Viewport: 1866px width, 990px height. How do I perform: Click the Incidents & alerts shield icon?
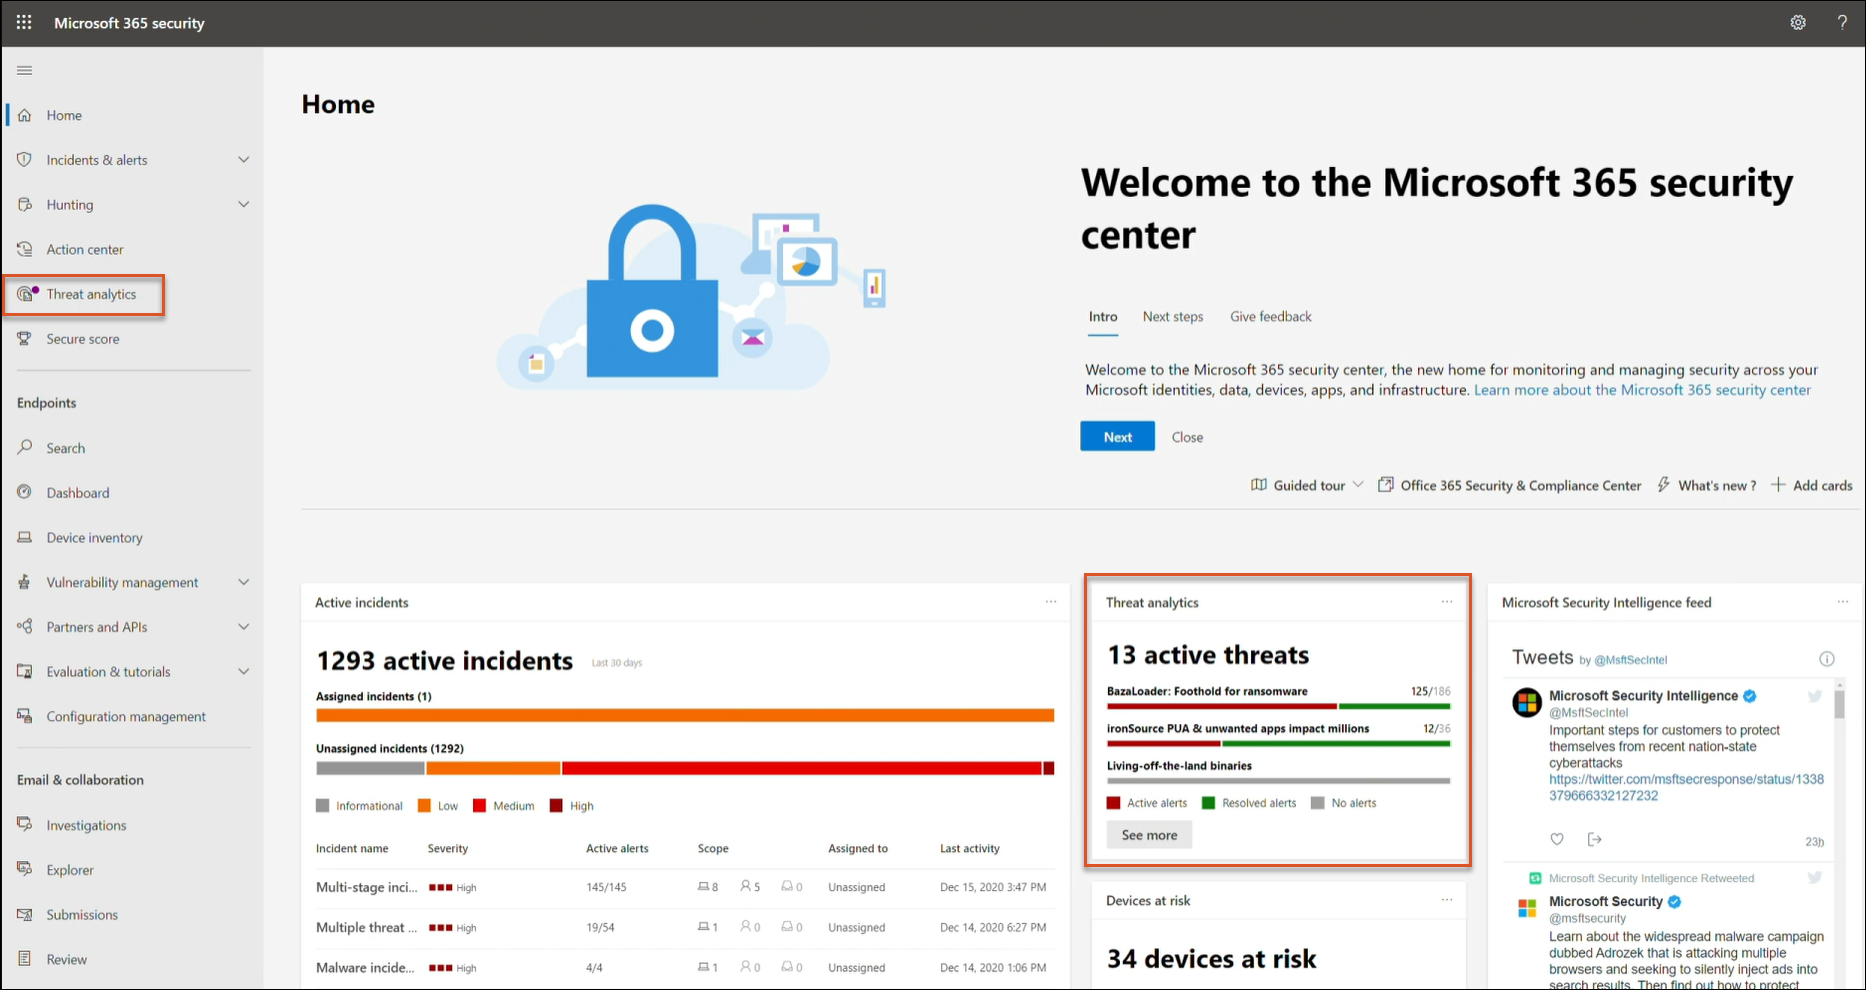(25, 160)
